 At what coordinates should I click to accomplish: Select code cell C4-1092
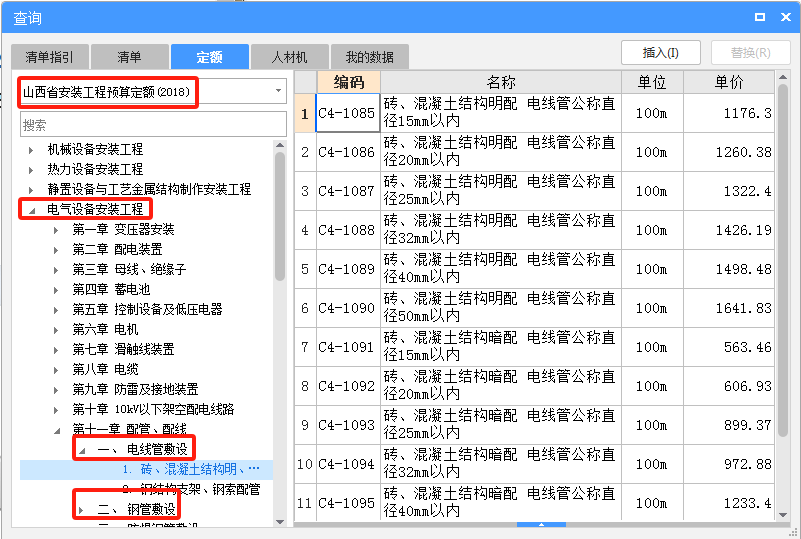pos(347,386)
